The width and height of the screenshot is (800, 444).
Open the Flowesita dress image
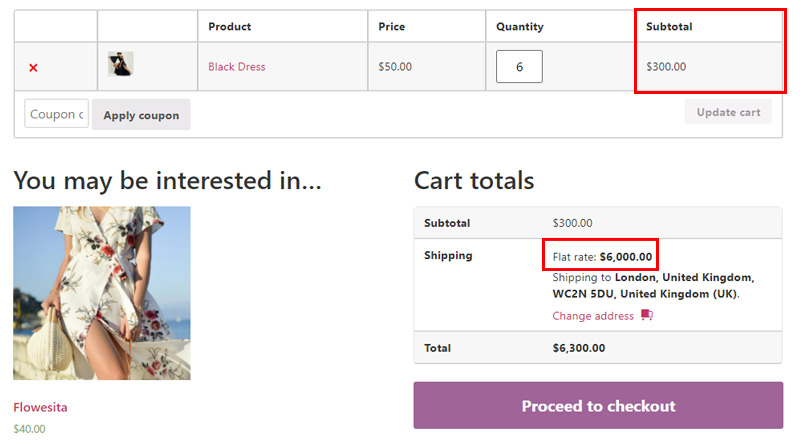point(102,293)
